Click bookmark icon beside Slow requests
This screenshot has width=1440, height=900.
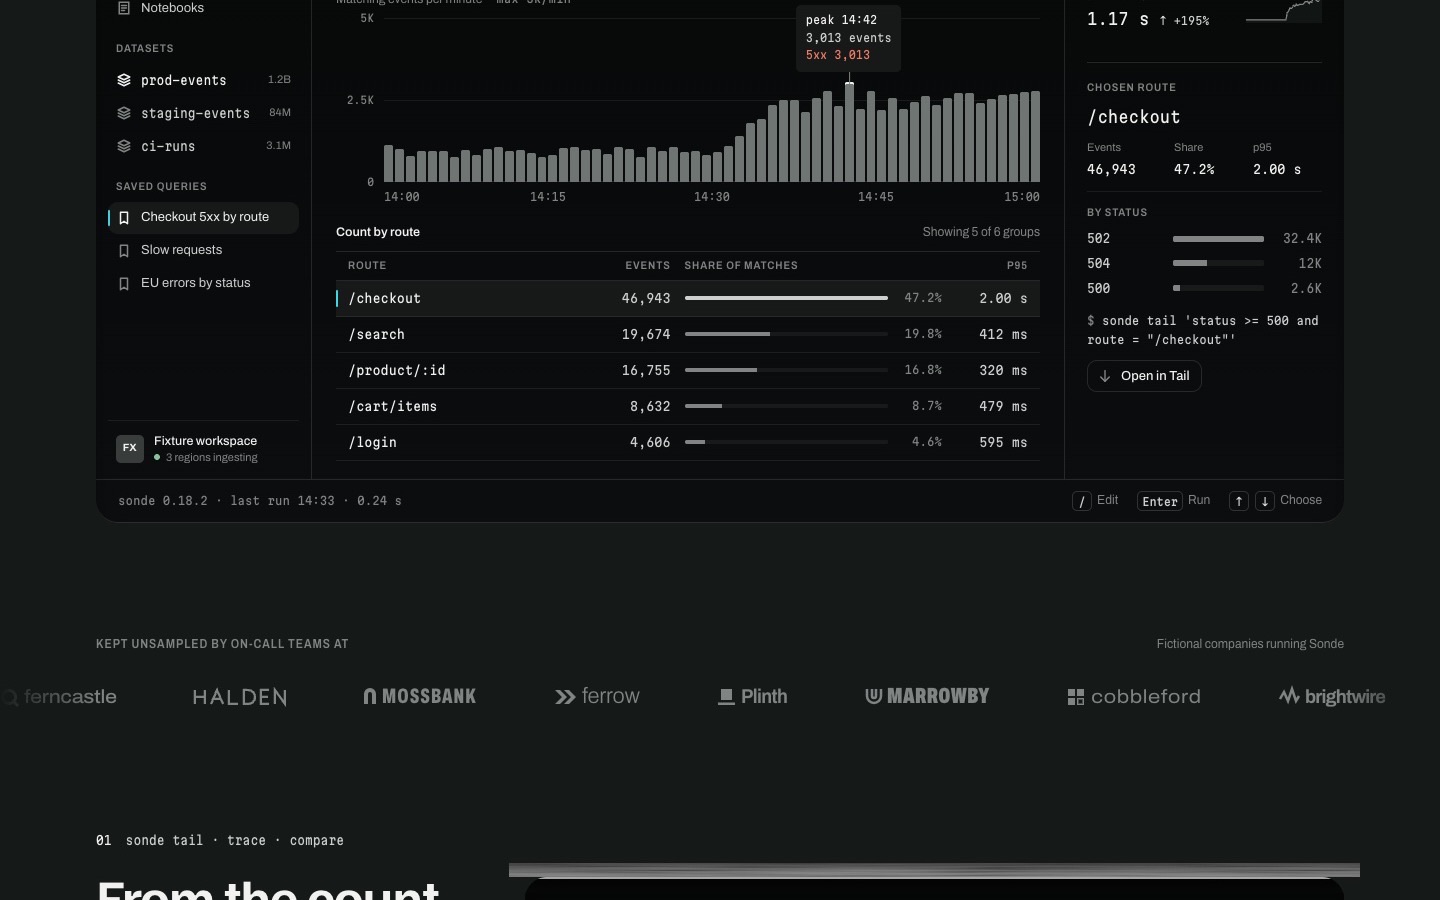[124, 250]
